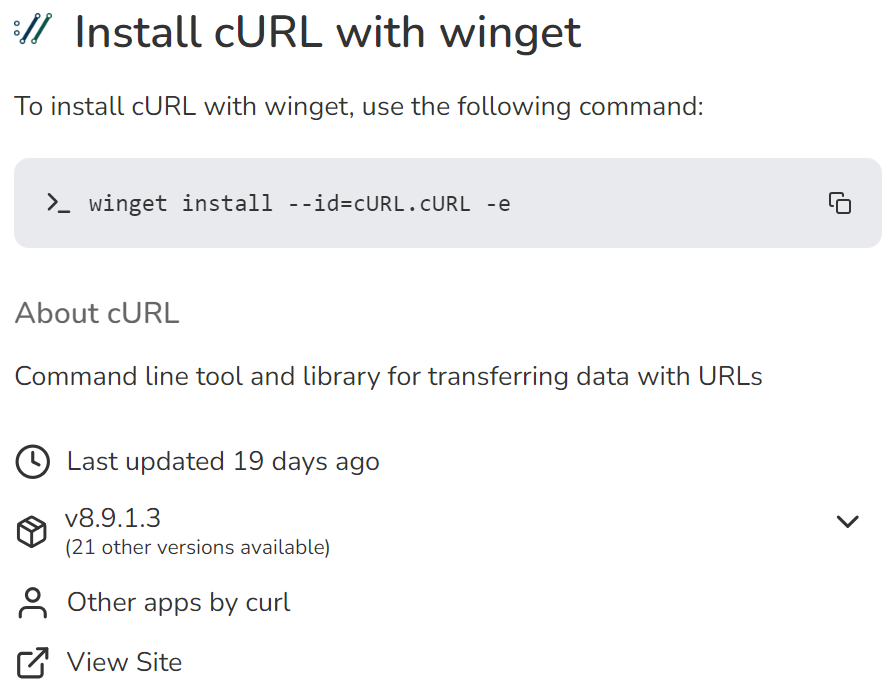Viewport: 891px width, 693px height.
Task: Expand the versions list chevron
Action: coord(847,521)
